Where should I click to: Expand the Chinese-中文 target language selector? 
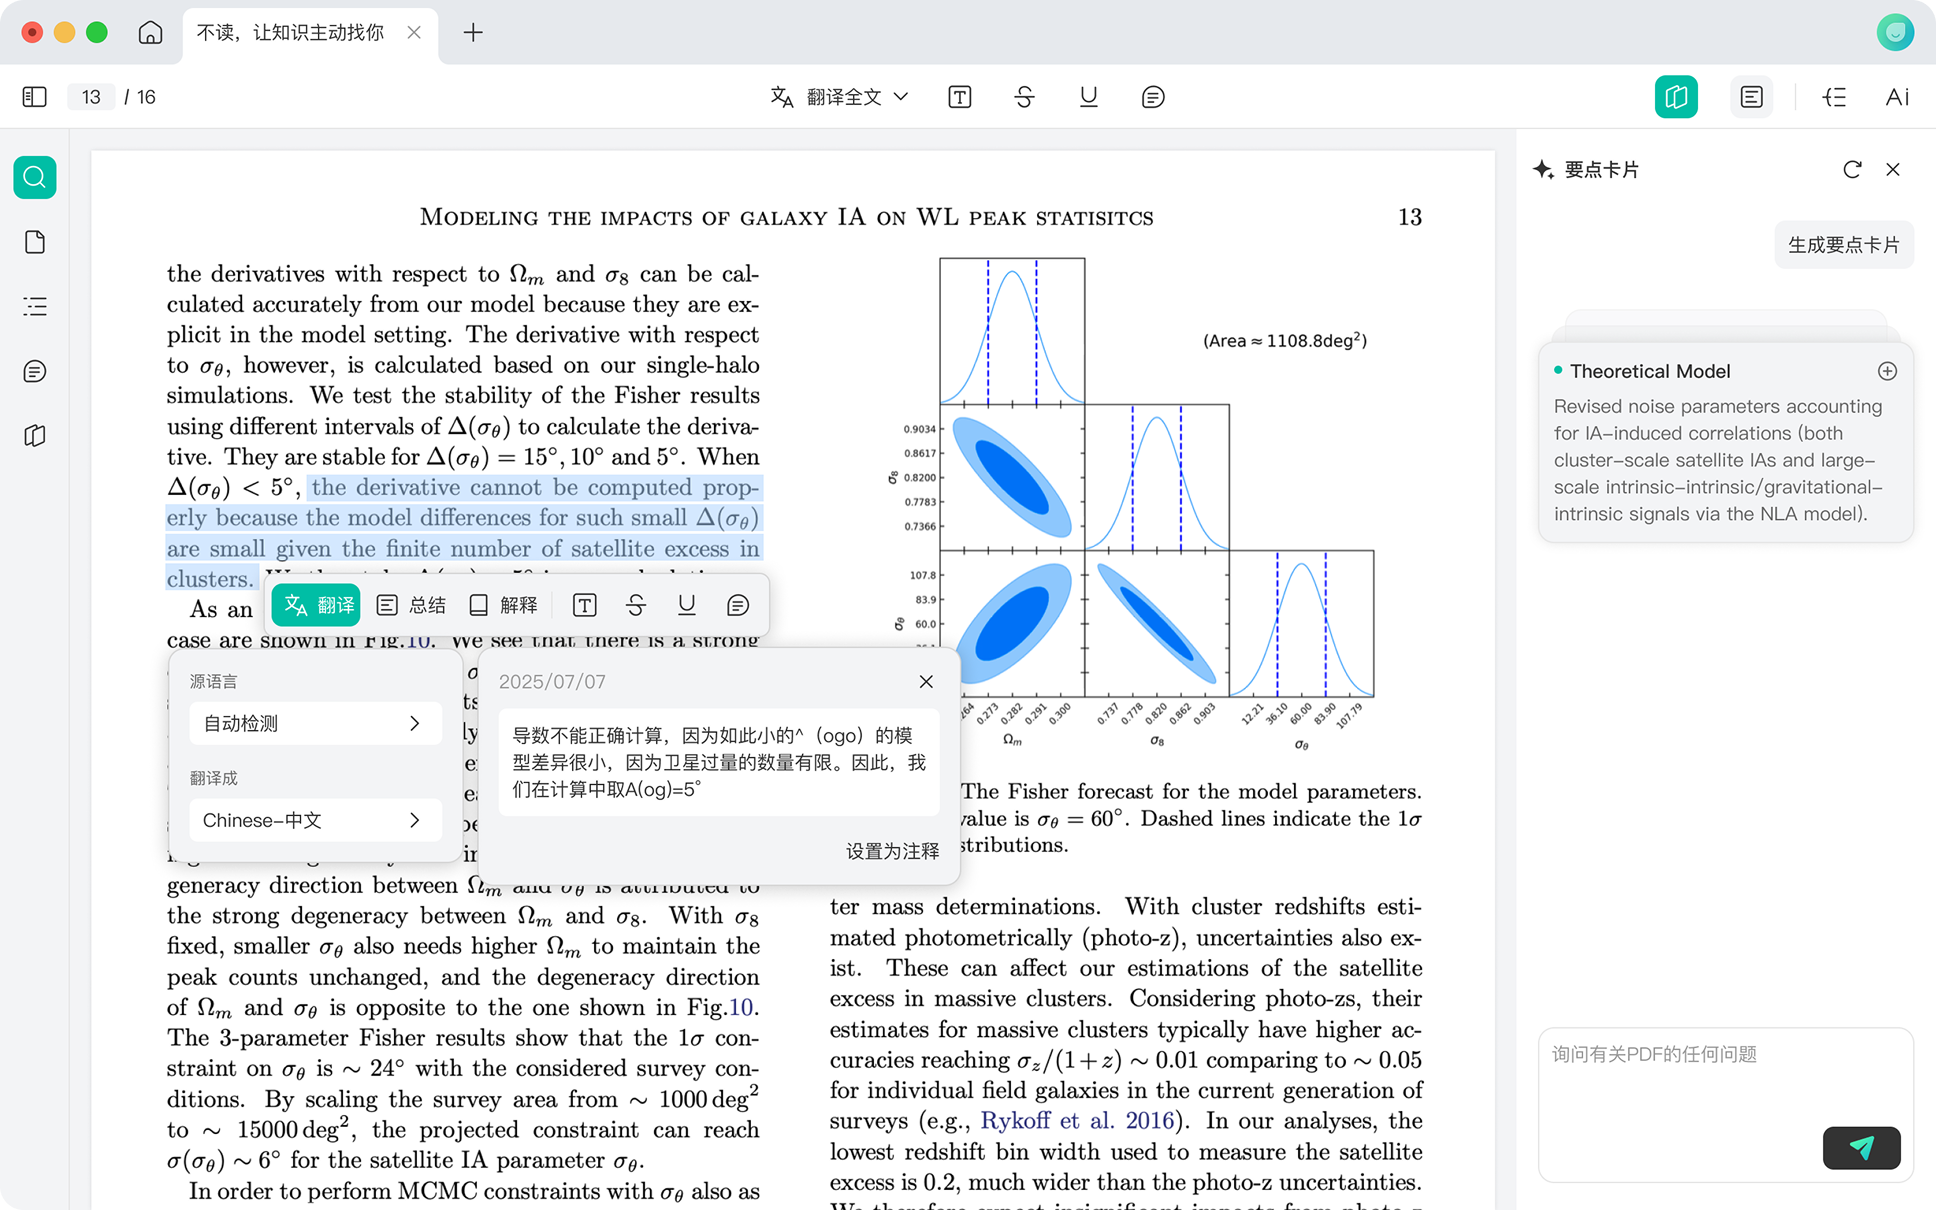pyautogui.click(x=315, y=820)
